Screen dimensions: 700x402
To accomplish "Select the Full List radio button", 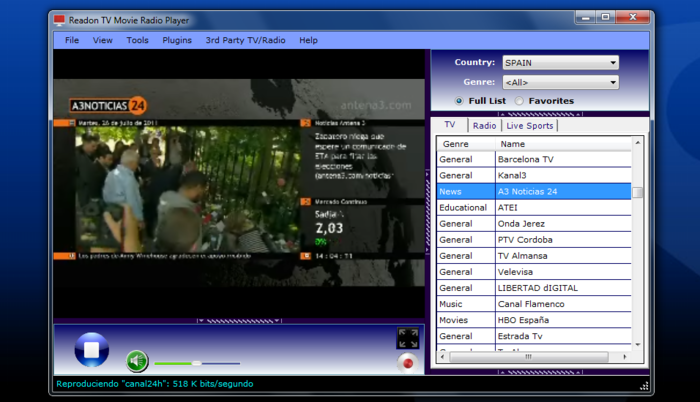I will pyautogui.click(x=459, y=101).
